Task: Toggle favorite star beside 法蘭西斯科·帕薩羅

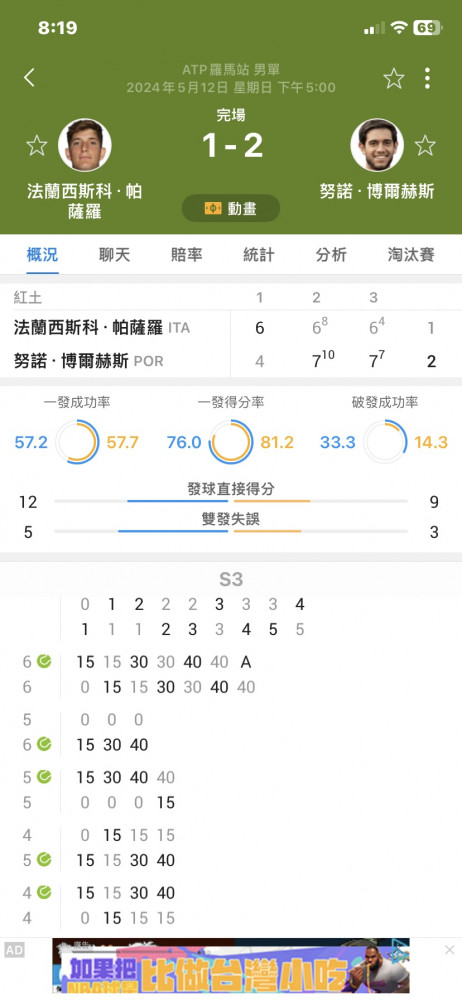Action: 36,145
